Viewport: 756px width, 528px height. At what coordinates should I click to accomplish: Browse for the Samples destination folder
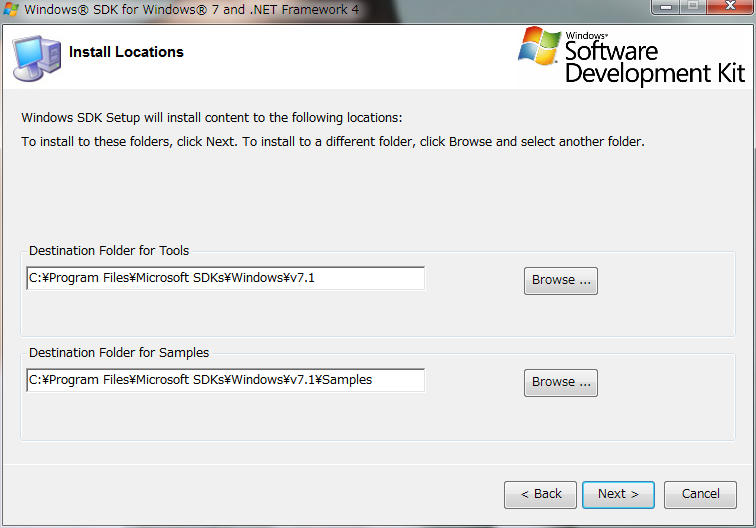click(561, 383)
